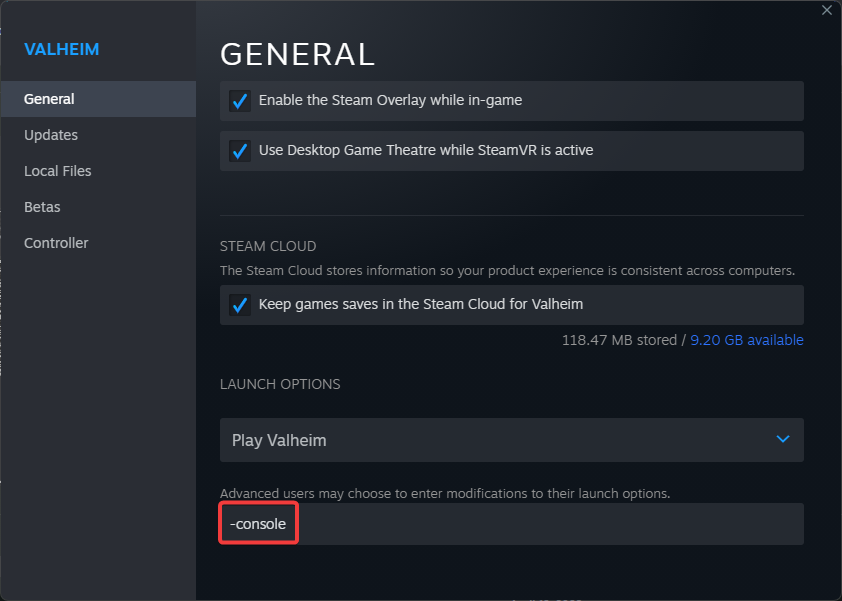Screen dimensions: 842x601
Task: Click the blue chevron on the launch selector
Action: click(783, 439)
